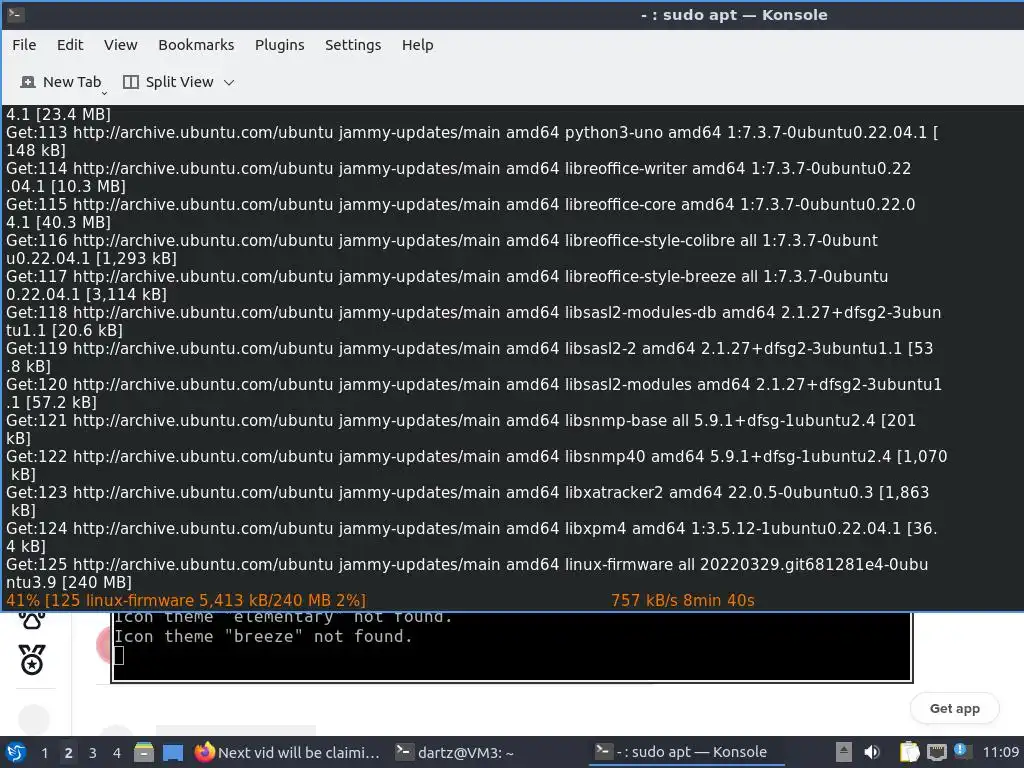
Task: Click the Get:116 libreoffice-style-colibre line
Action: [x=442, y=249]
